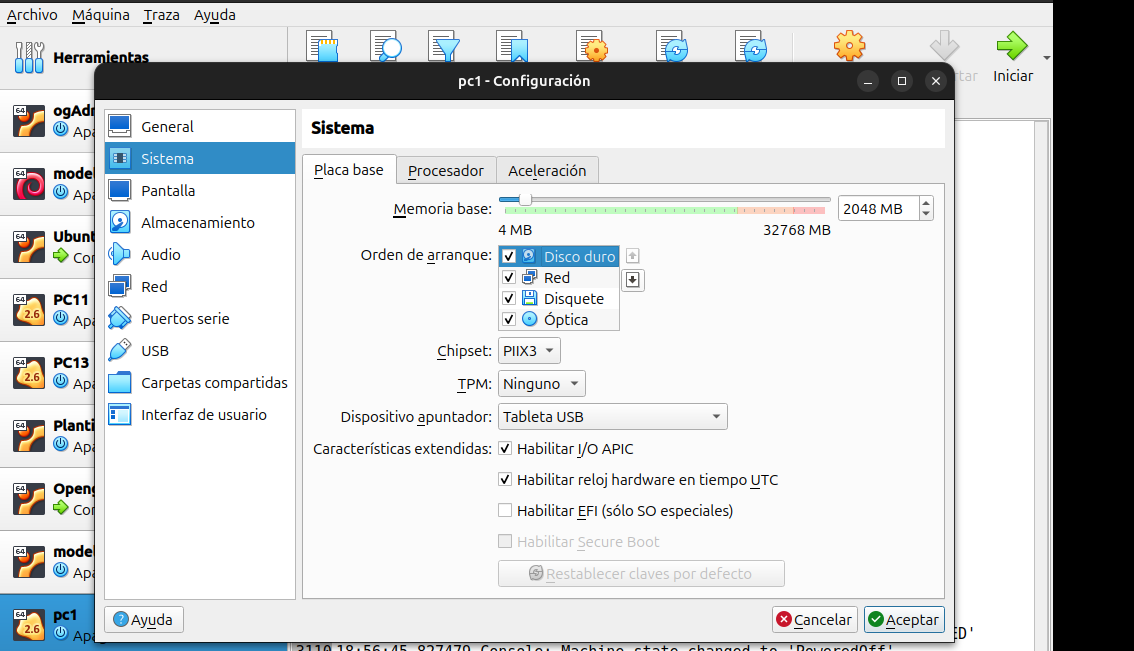Go to Carpetas compartidas settings

(213, 383)
